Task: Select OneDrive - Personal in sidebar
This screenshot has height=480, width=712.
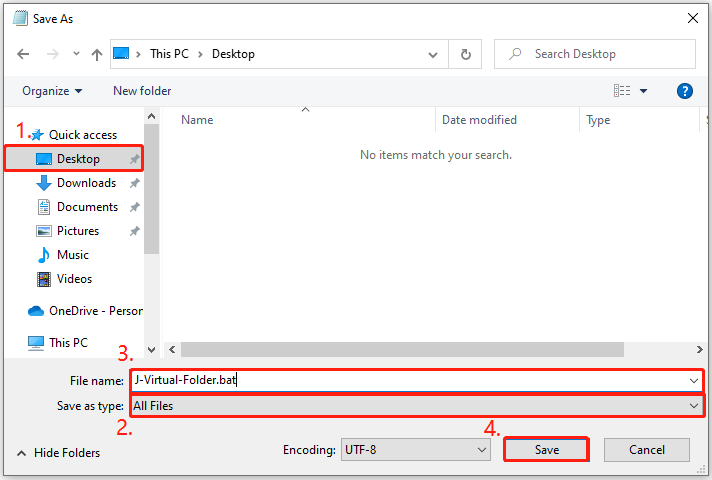Action: tap(85, 311)
